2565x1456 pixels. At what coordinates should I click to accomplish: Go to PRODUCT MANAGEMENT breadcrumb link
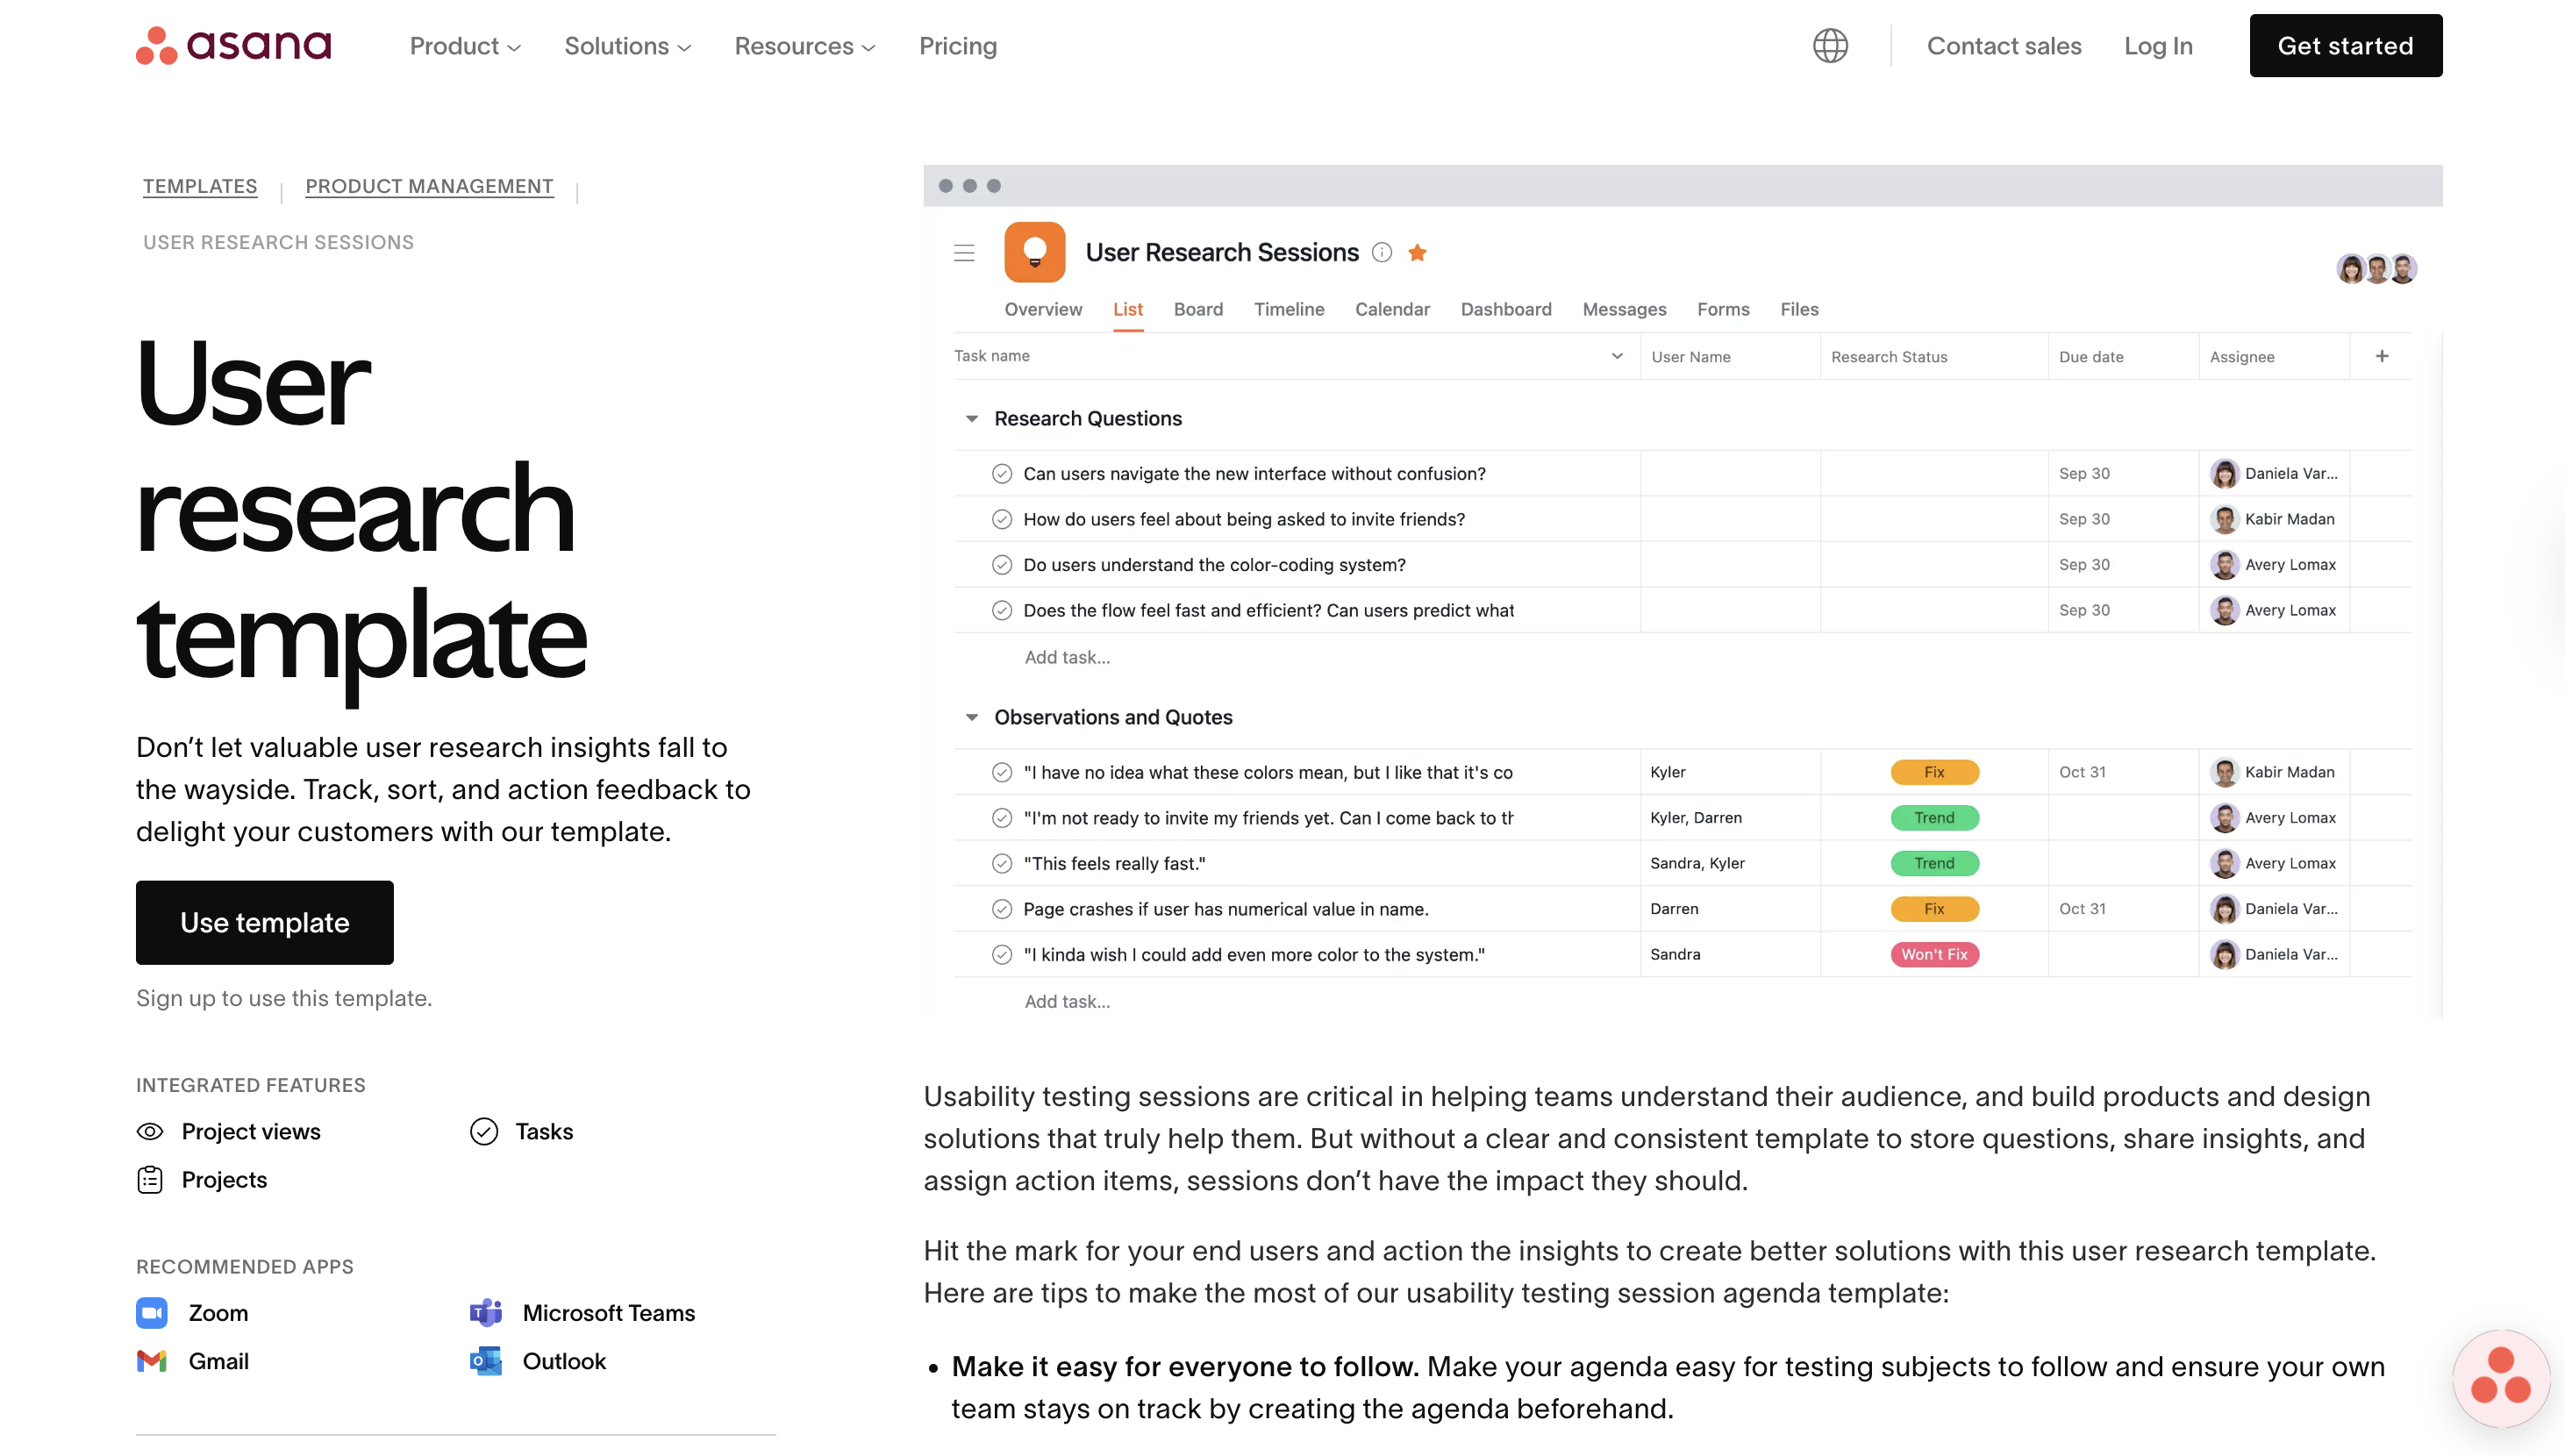coord(428,186)
